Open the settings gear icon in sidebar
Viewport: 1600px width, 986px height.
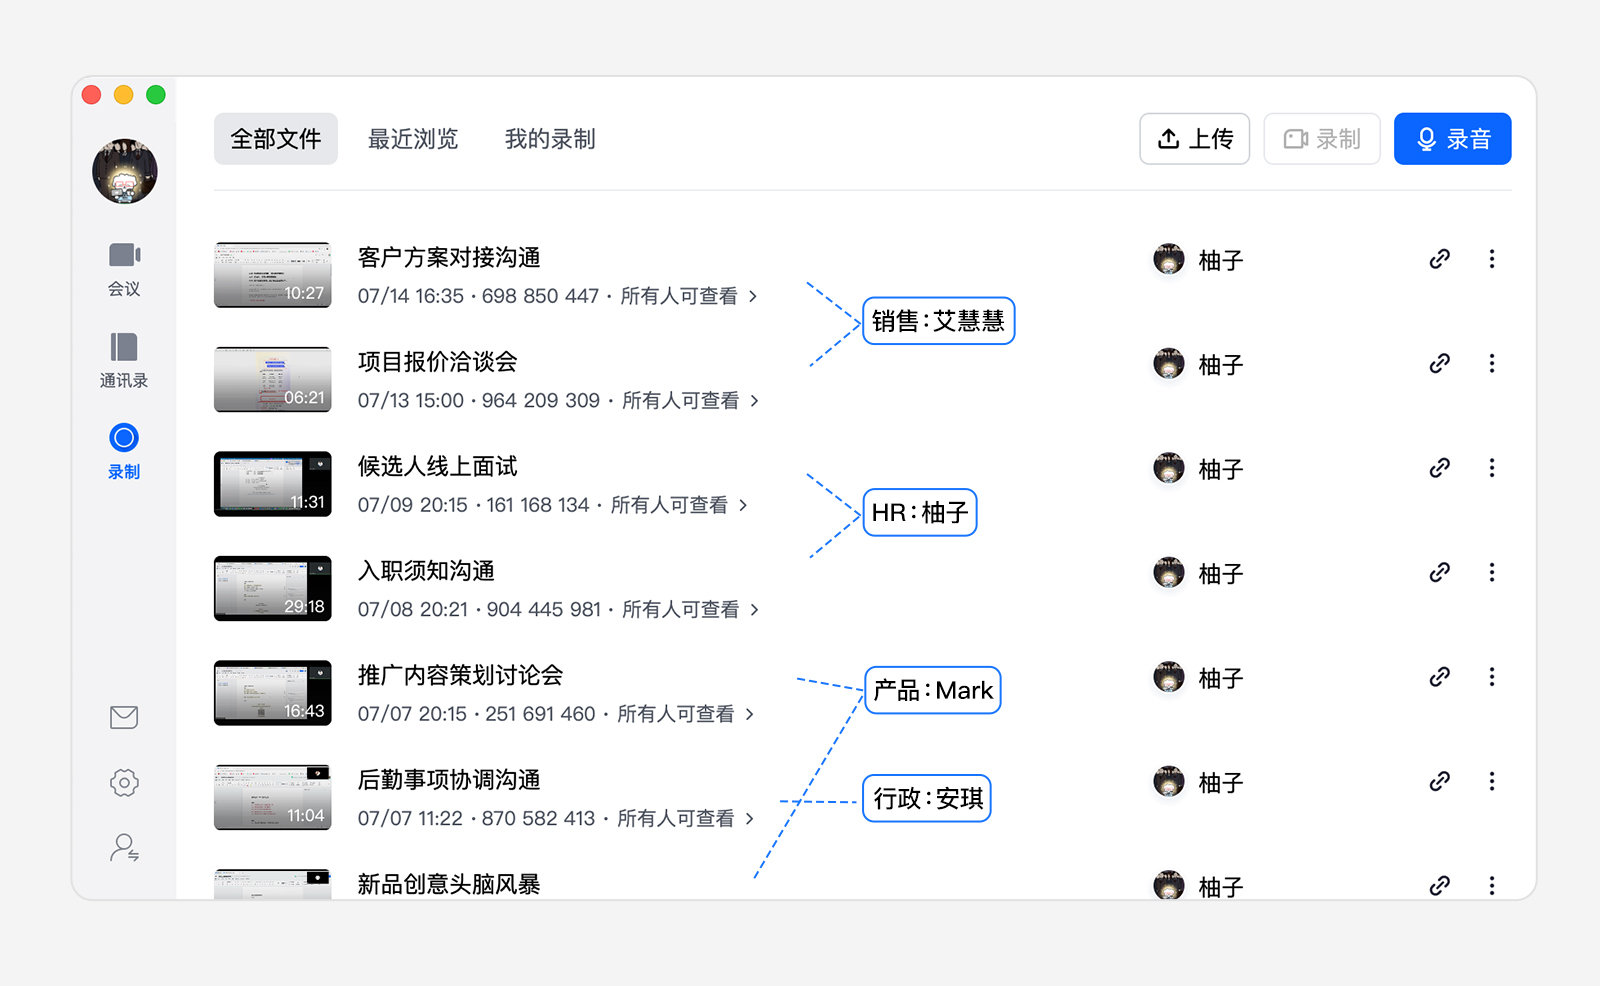[124, 782]
